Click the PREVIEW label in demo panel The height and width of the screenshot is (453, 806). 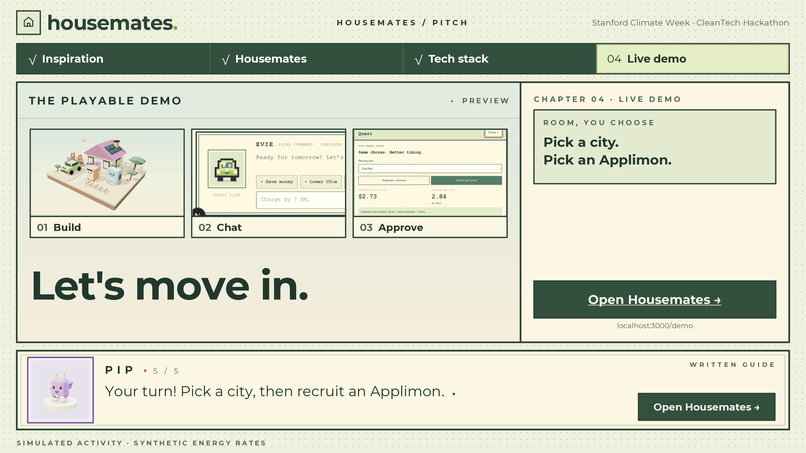point(485,101)
